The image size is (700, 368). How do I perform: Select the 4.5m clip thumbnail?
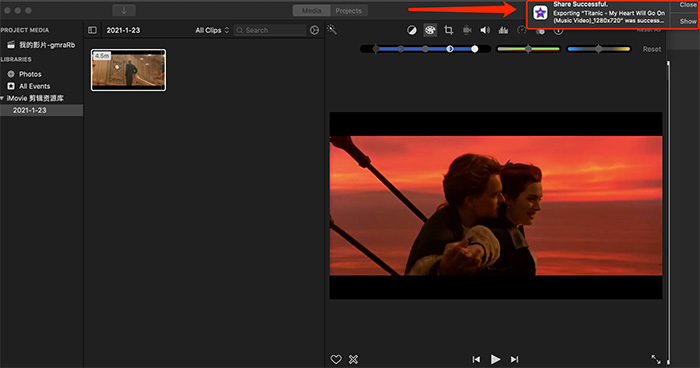(129, 70)
